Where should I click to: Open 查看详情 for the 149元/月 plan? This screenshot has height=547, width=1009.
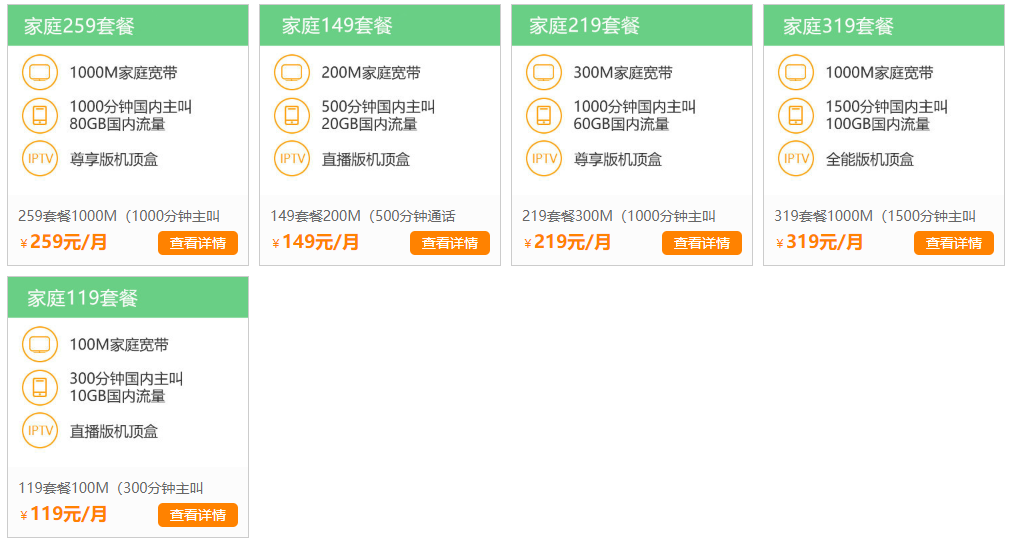pyautogui.click(x=449, y=243)
